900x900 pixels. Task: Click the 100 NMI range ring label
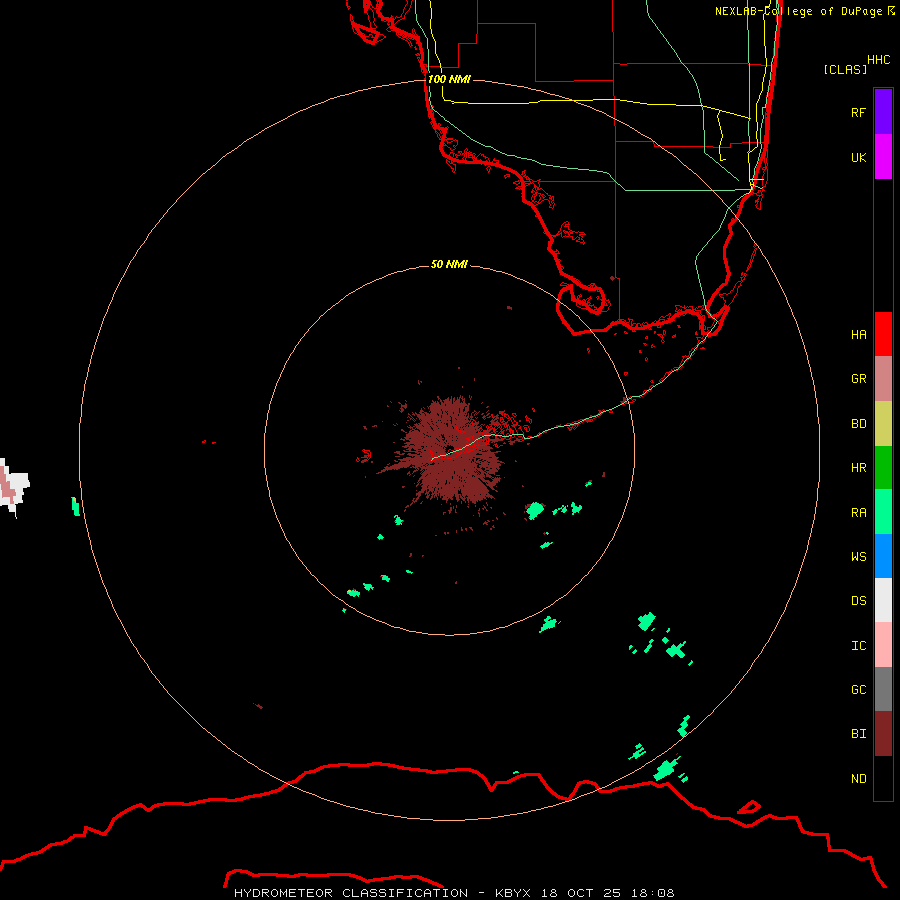pyautogui.click(x=449, y=79)
